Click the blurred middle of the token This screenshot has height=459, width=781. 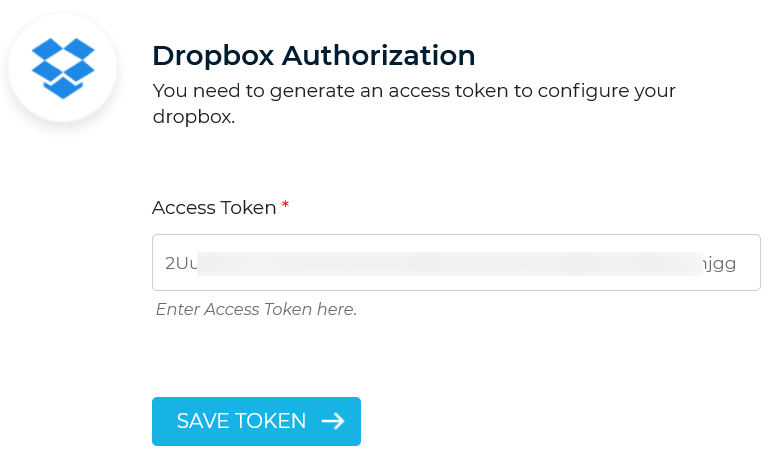pyautogui.click(x=450, y=263)
